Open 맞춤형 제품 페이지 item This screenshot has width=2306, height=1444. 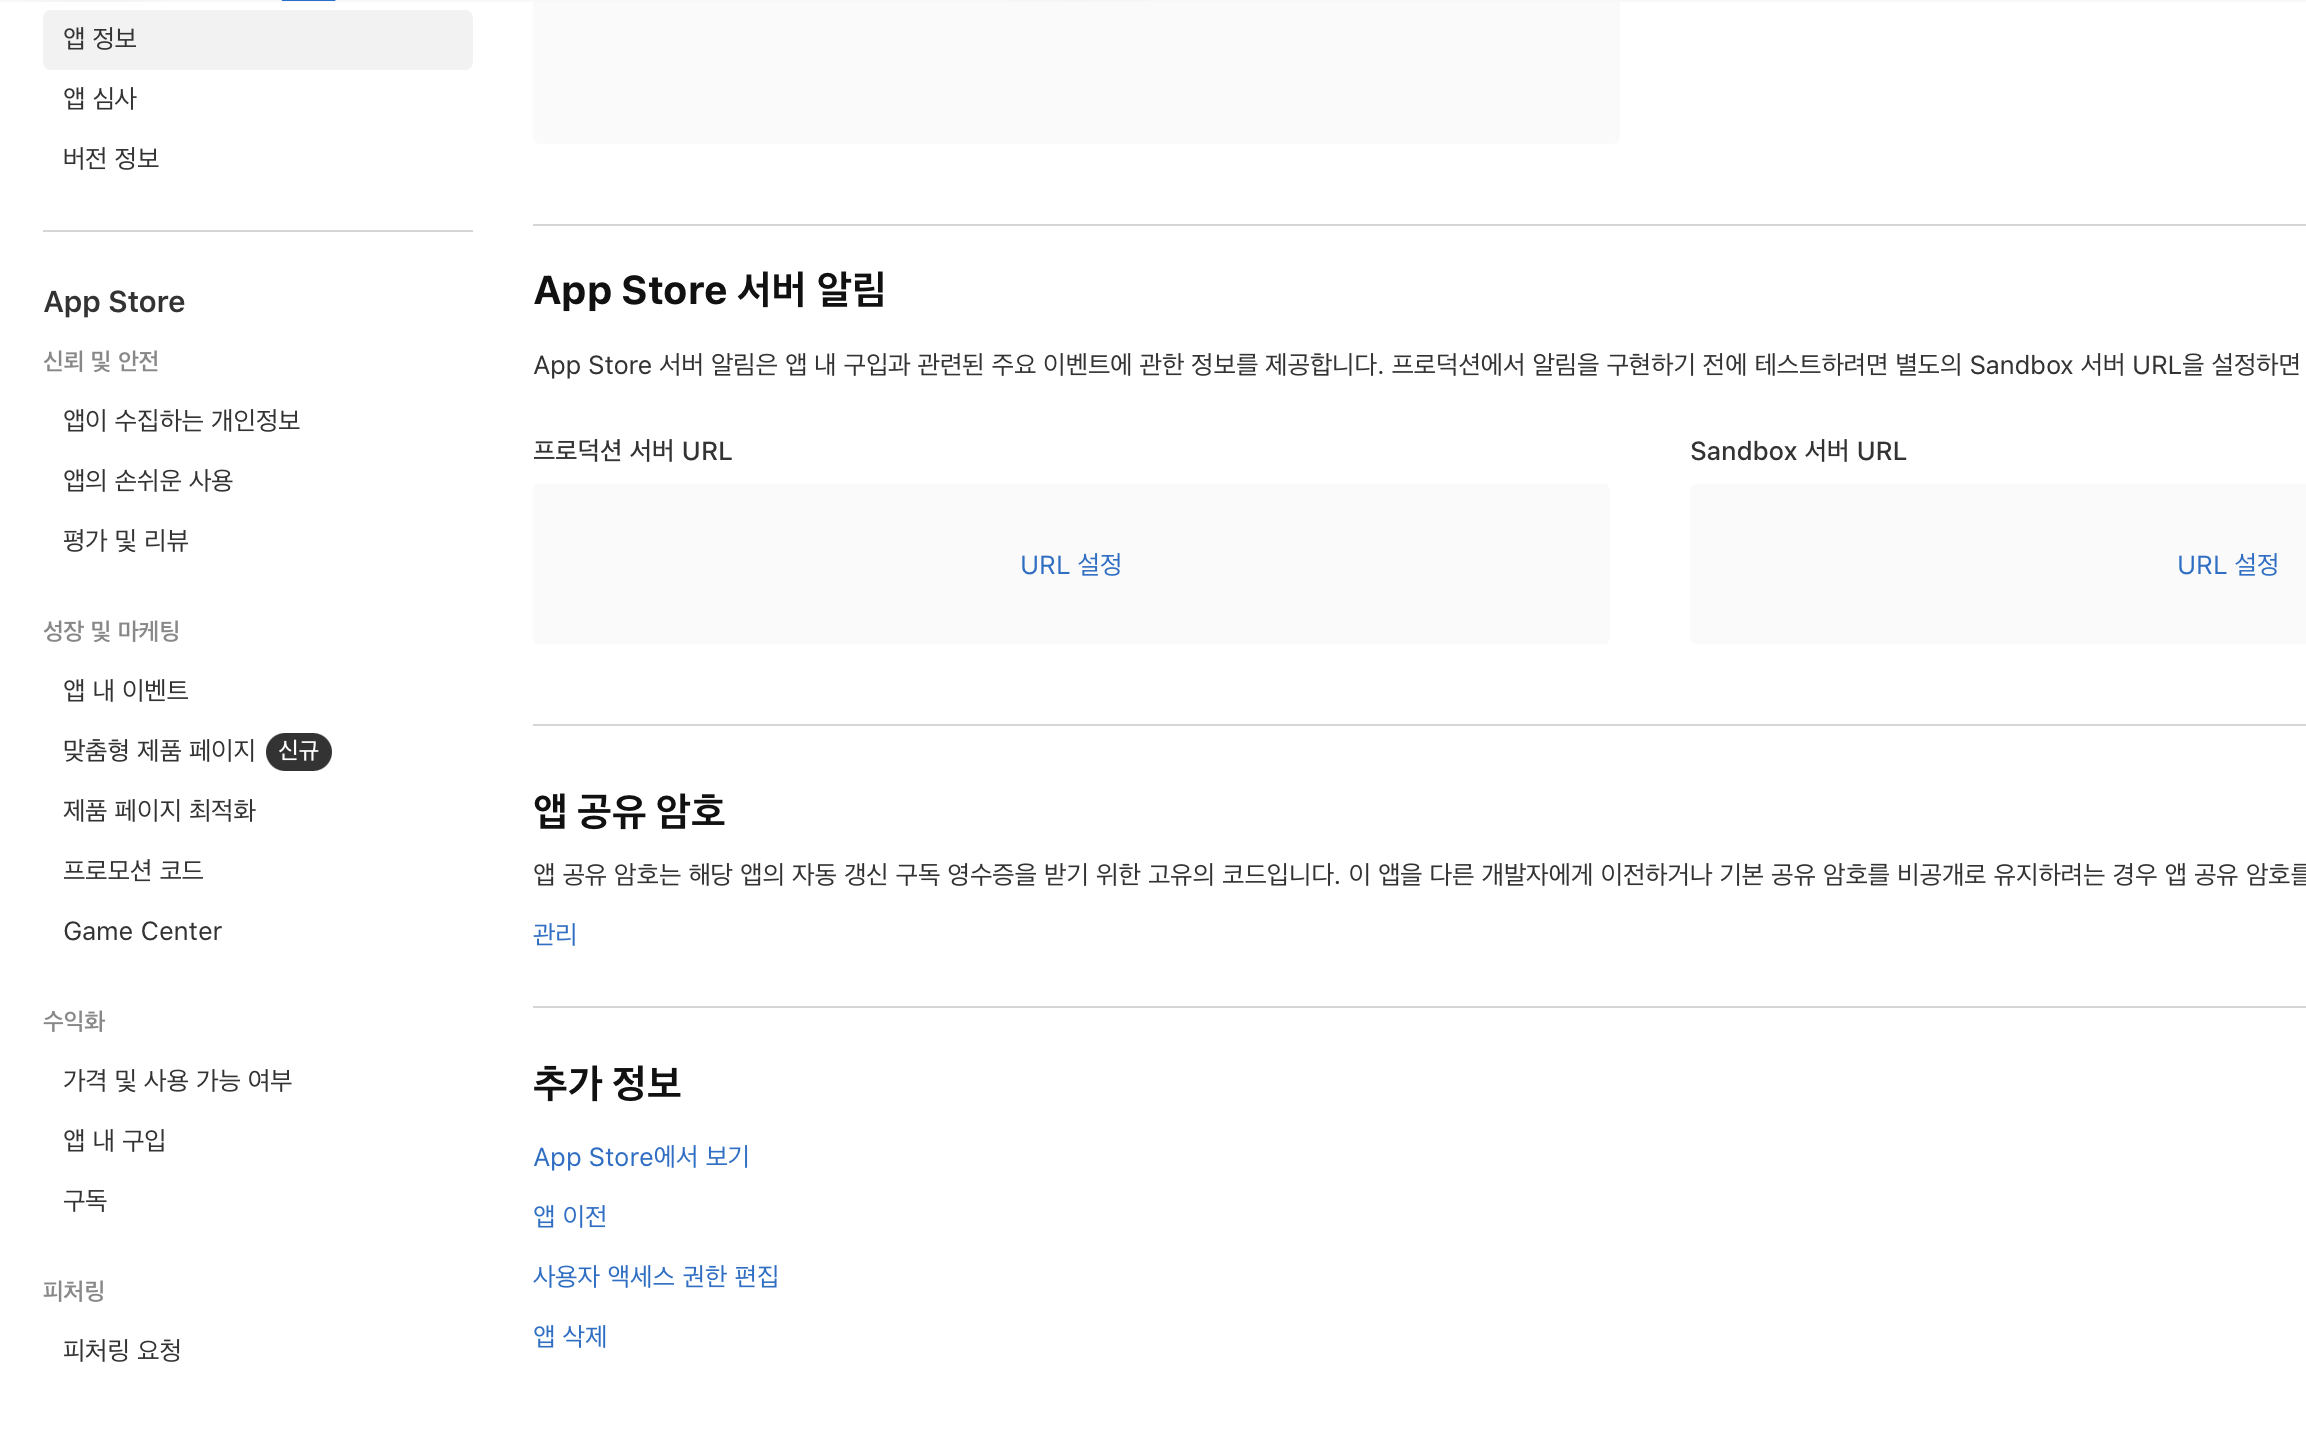click(159, 751)
